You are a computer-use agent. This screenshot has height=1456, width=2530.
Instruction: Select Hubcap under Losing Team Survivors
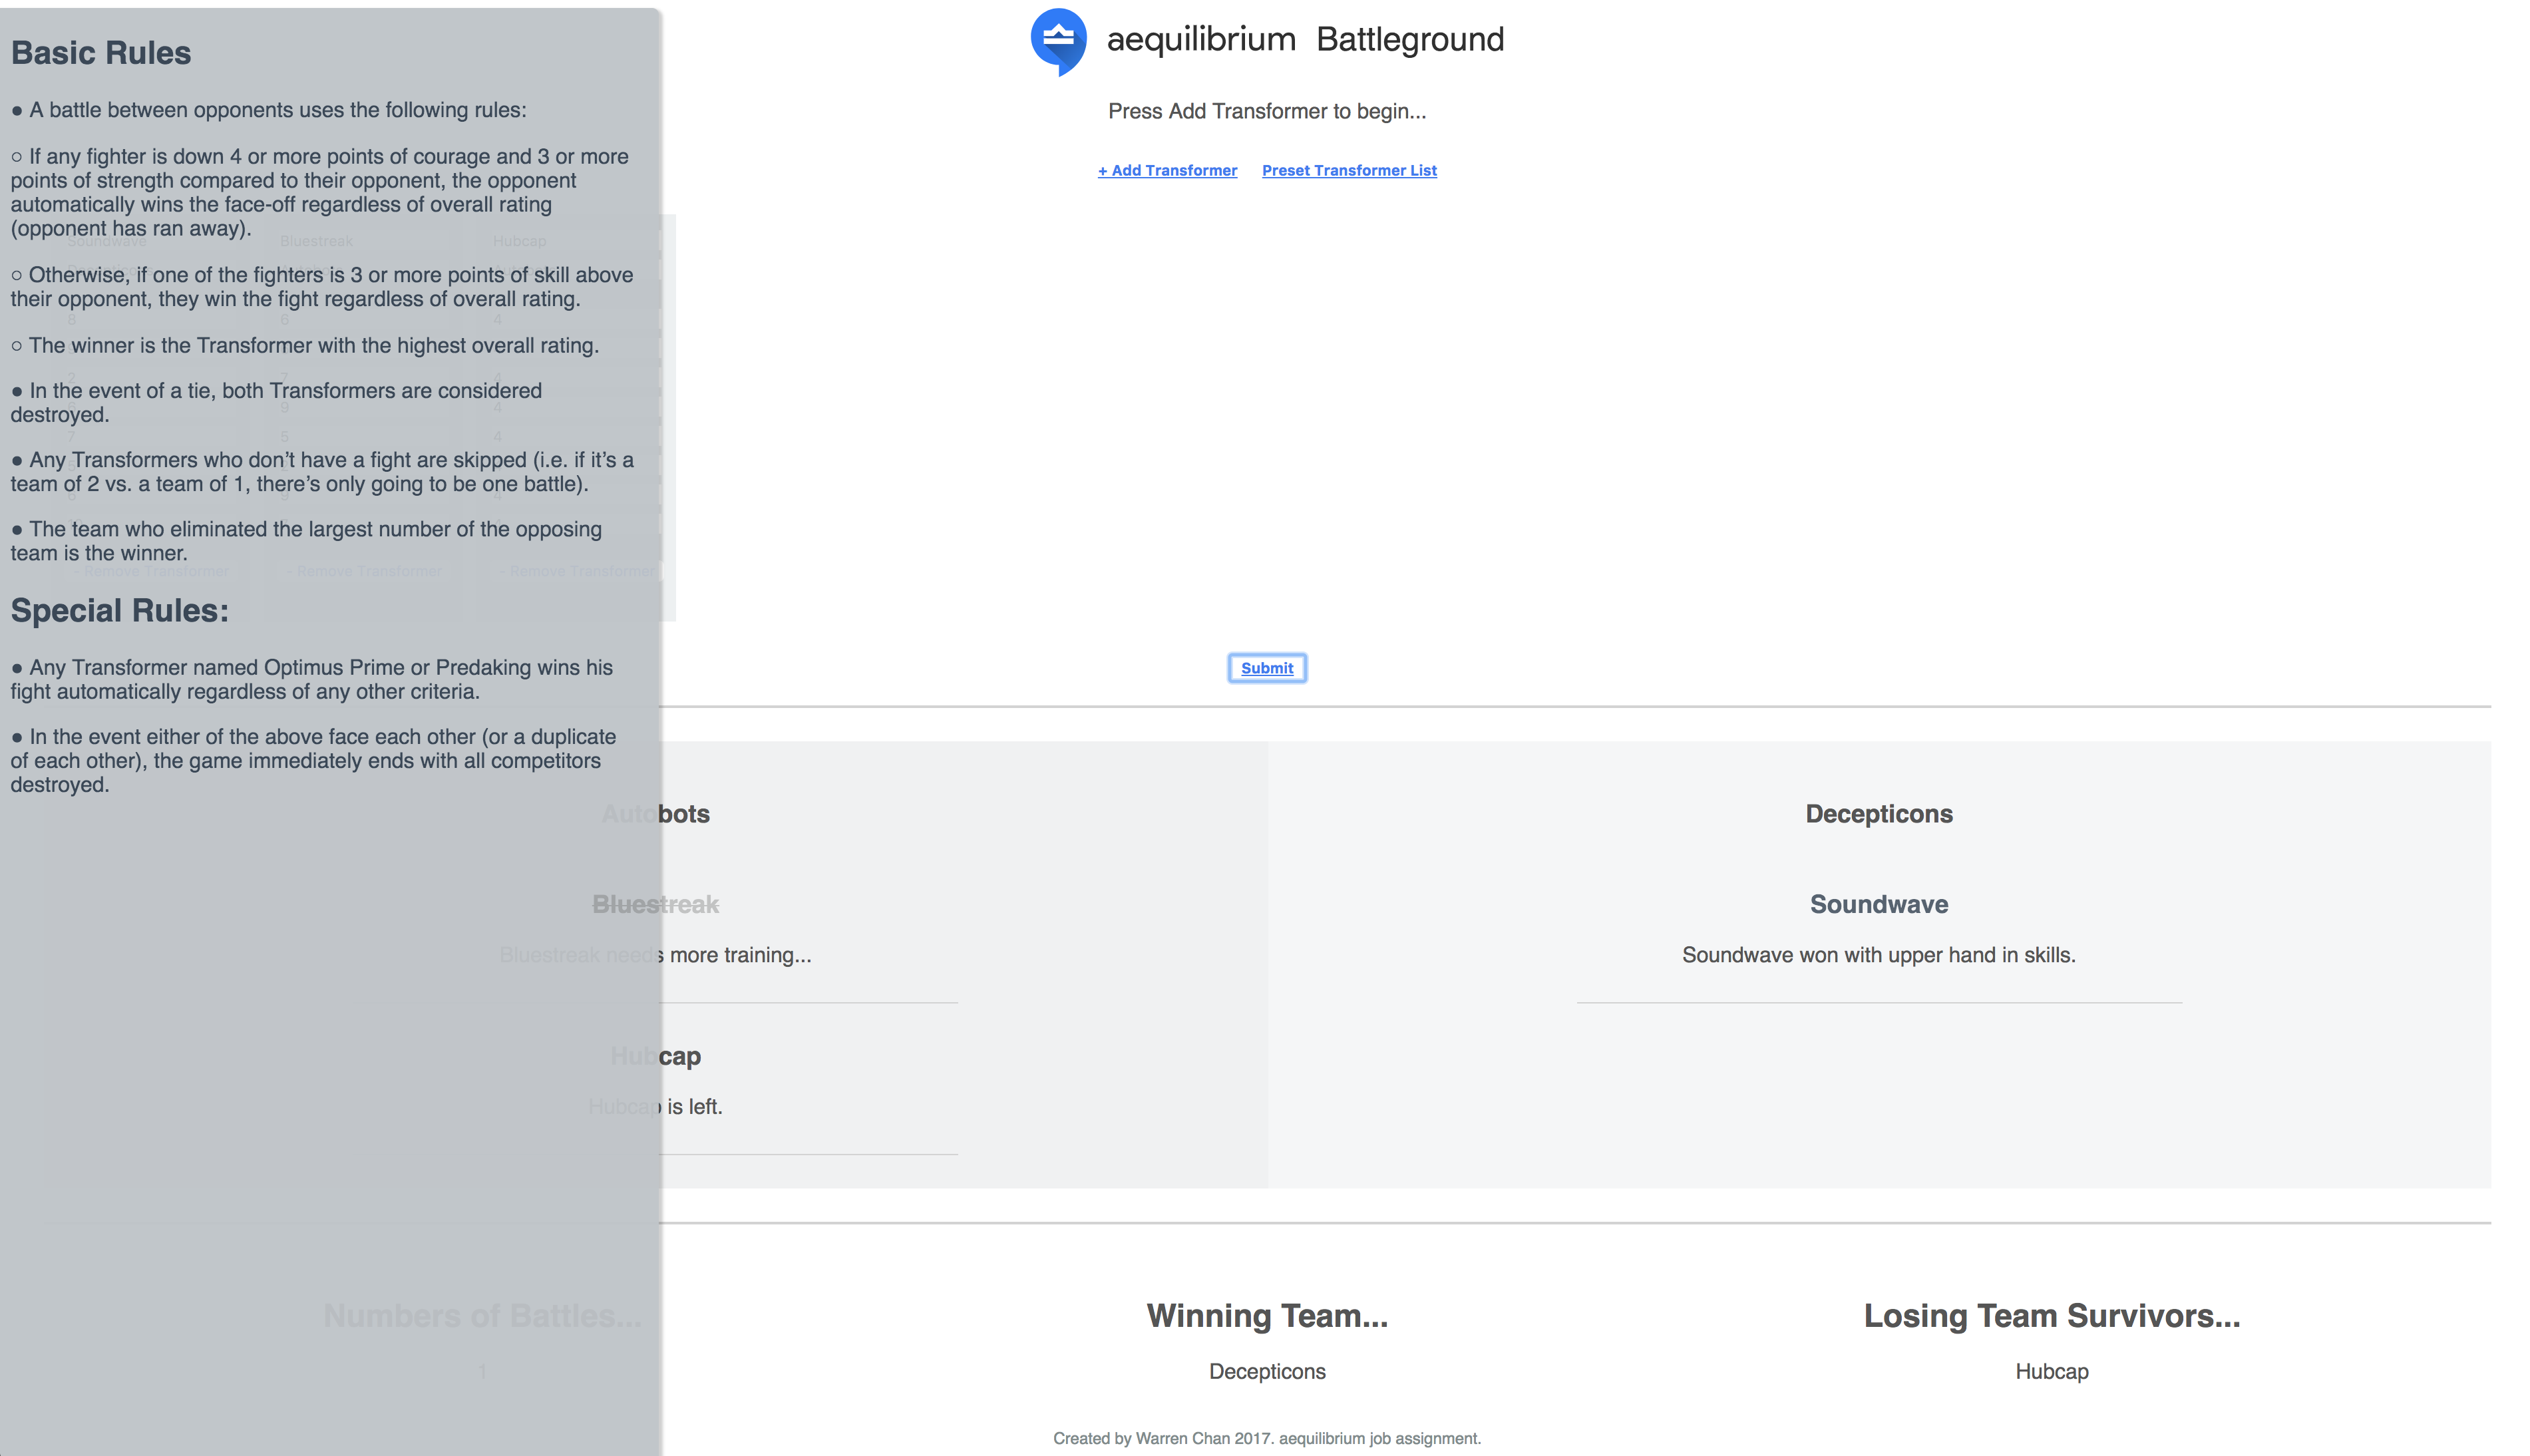click(2051, 1371)
